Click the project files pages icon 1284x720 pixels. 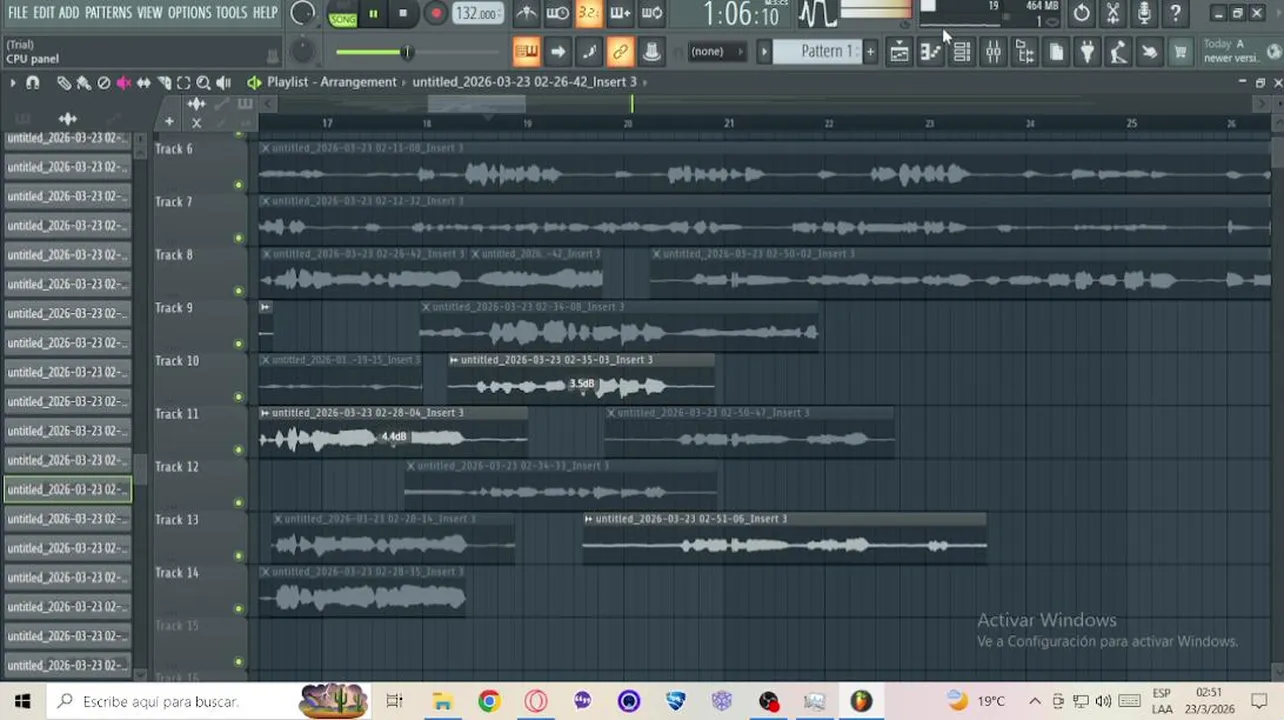tap(1056, 52)
